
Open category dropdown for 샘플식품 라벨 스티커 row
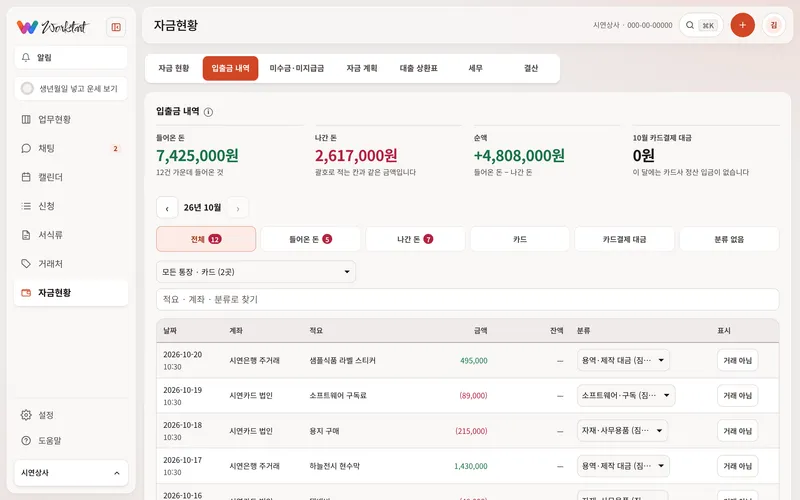click(623, 360)
